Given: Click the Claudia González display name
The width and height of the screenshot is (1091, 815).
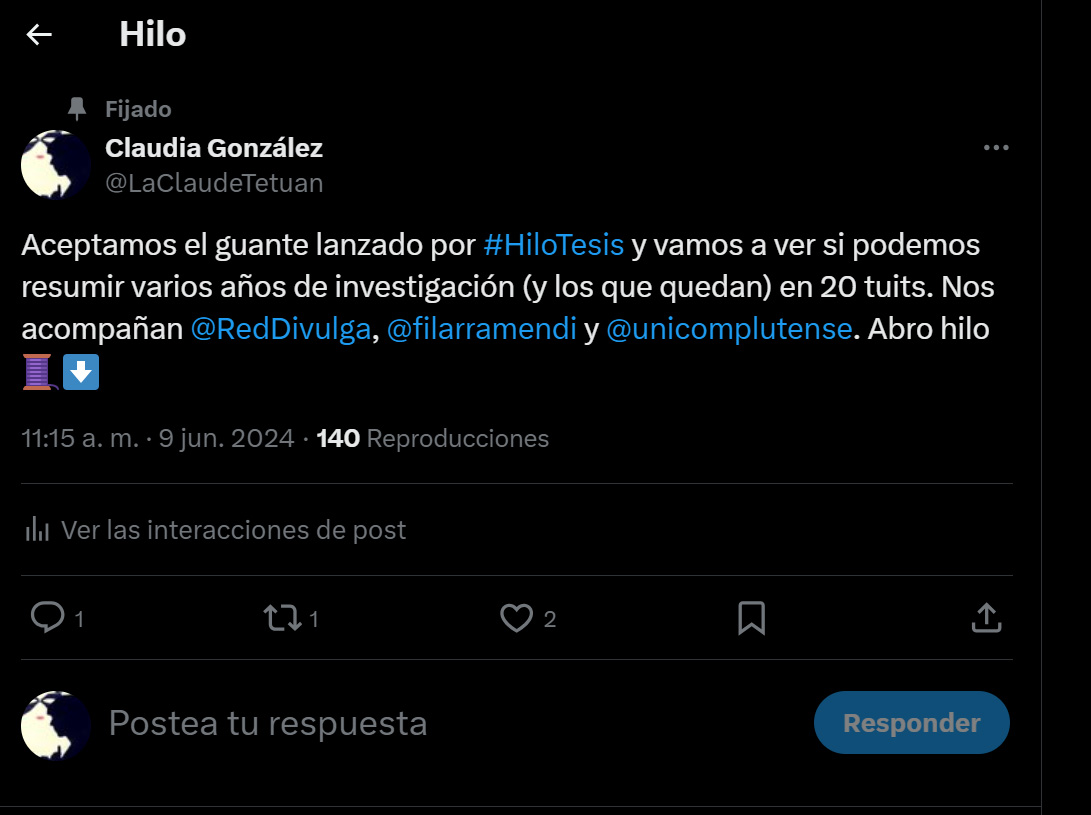Looking at the screenshot, I should tap(214, 148).
